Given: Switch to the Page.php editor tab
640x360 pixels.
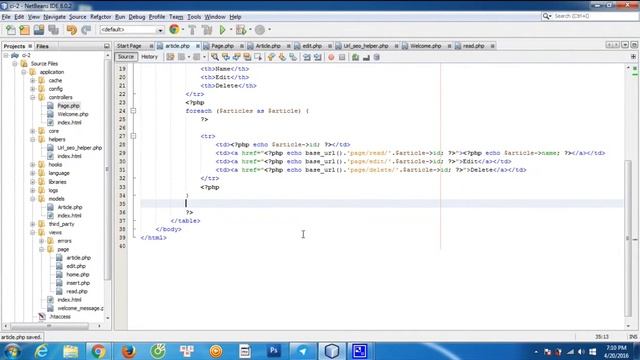Looking at the screenshot, I should tap(222, 46).
